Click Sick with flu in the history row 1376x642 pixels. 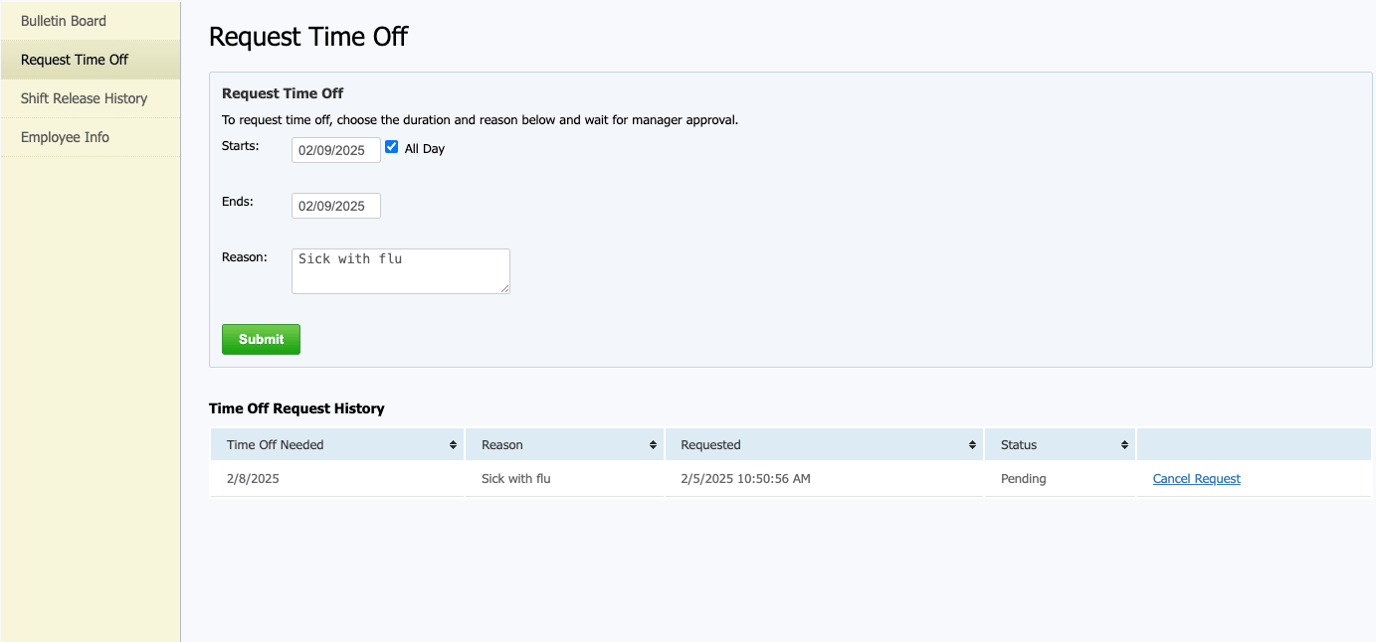pos(516,479)
